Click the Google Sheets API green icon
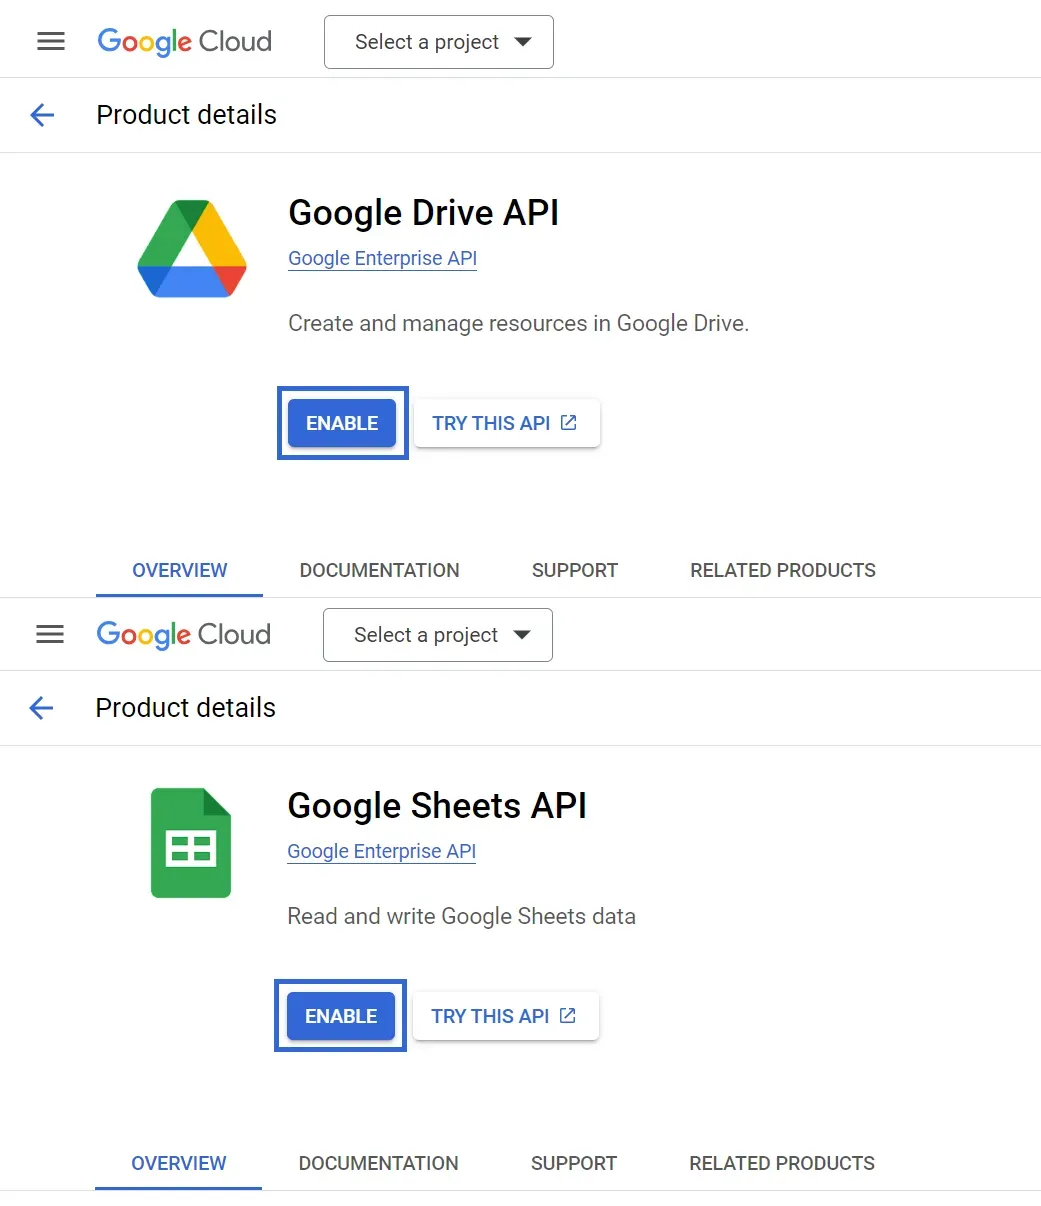This screenshot has width=1041, height=1206. pos(190,842)
